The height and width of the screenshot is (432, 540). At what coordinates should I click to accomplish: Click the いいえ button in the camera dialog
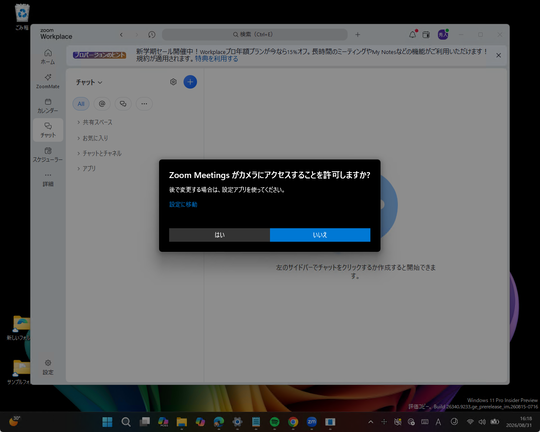[320, 235]
